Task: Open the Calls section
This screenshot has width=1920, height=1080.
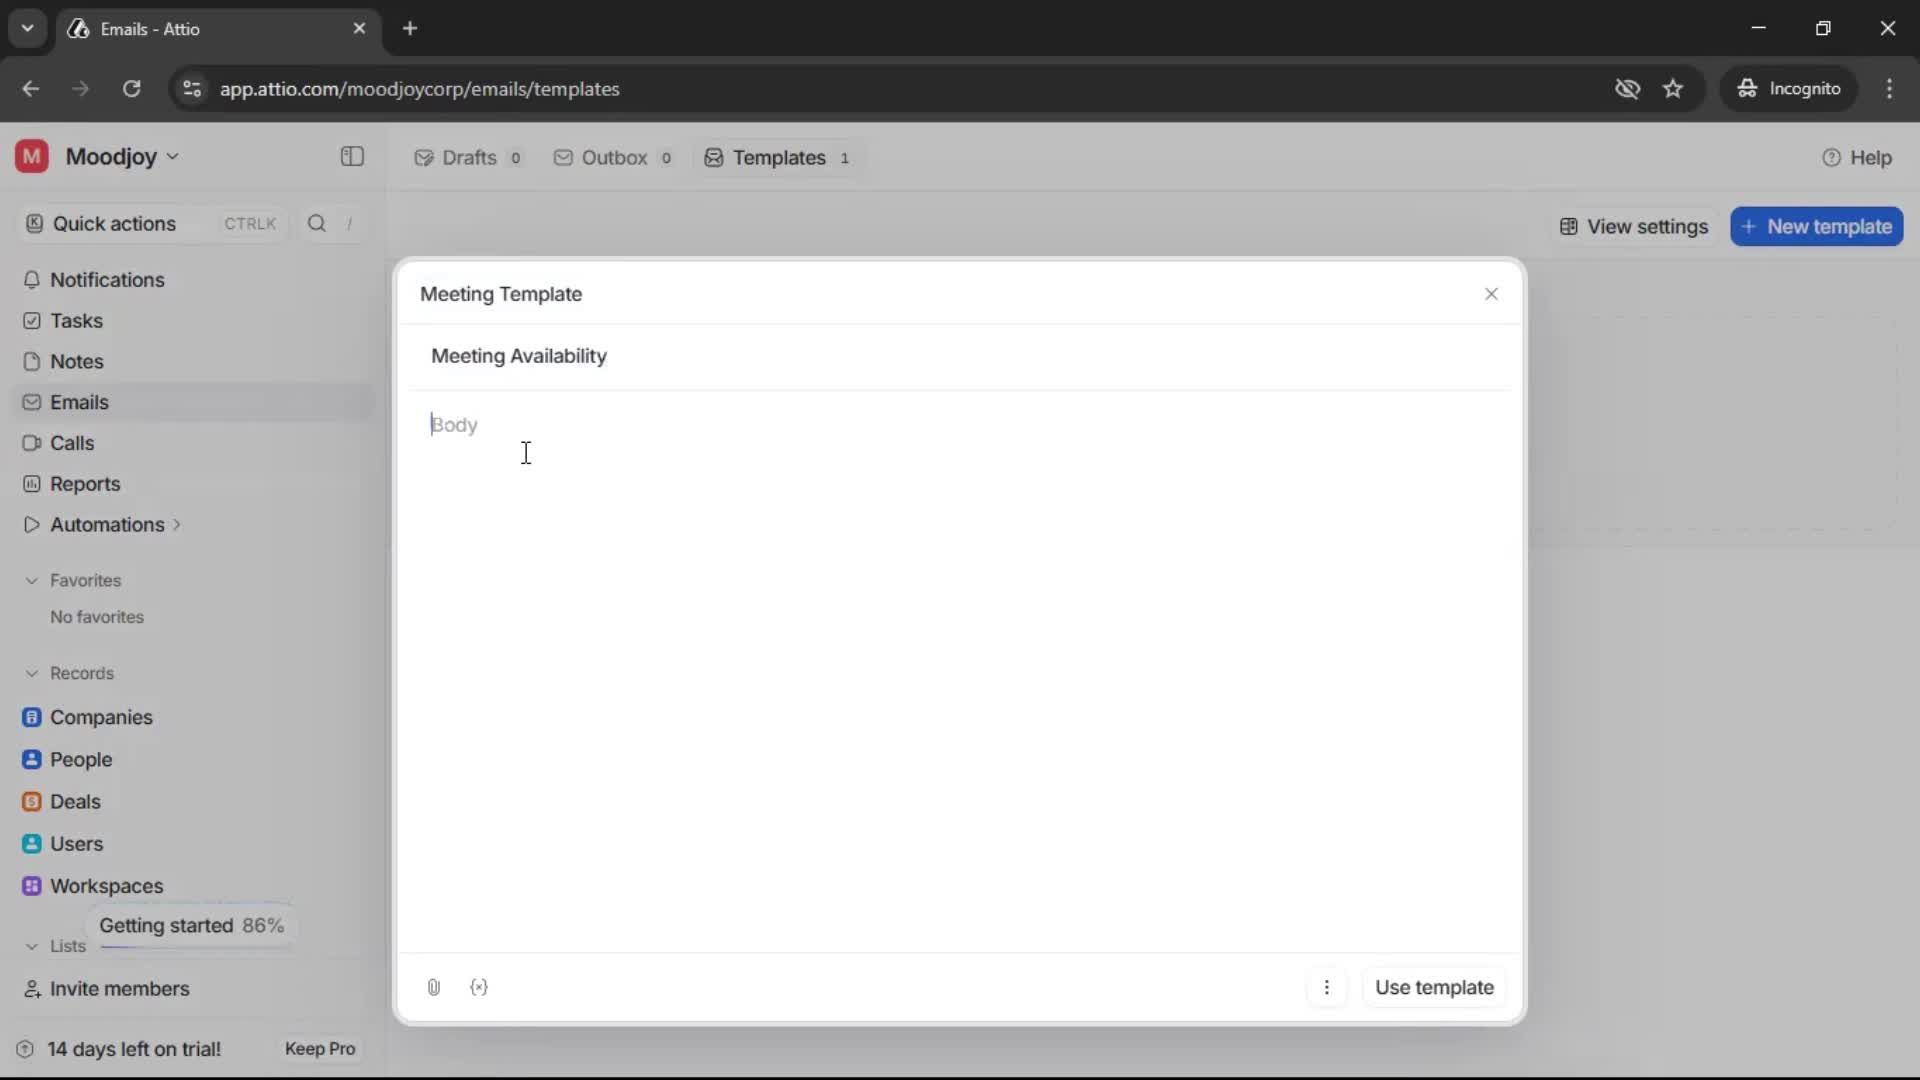Action: point(70,443)
